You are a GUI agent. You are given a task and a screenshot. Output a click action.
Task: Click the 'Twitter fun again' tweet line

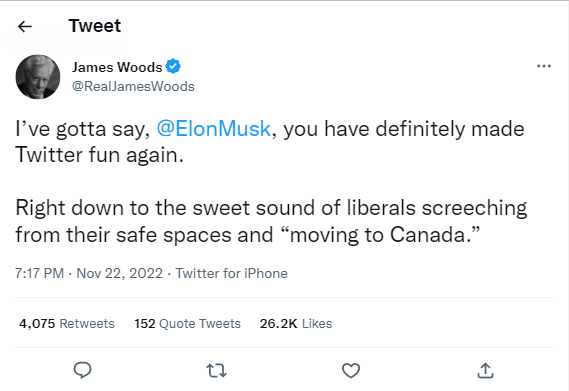tap(99, 155)
